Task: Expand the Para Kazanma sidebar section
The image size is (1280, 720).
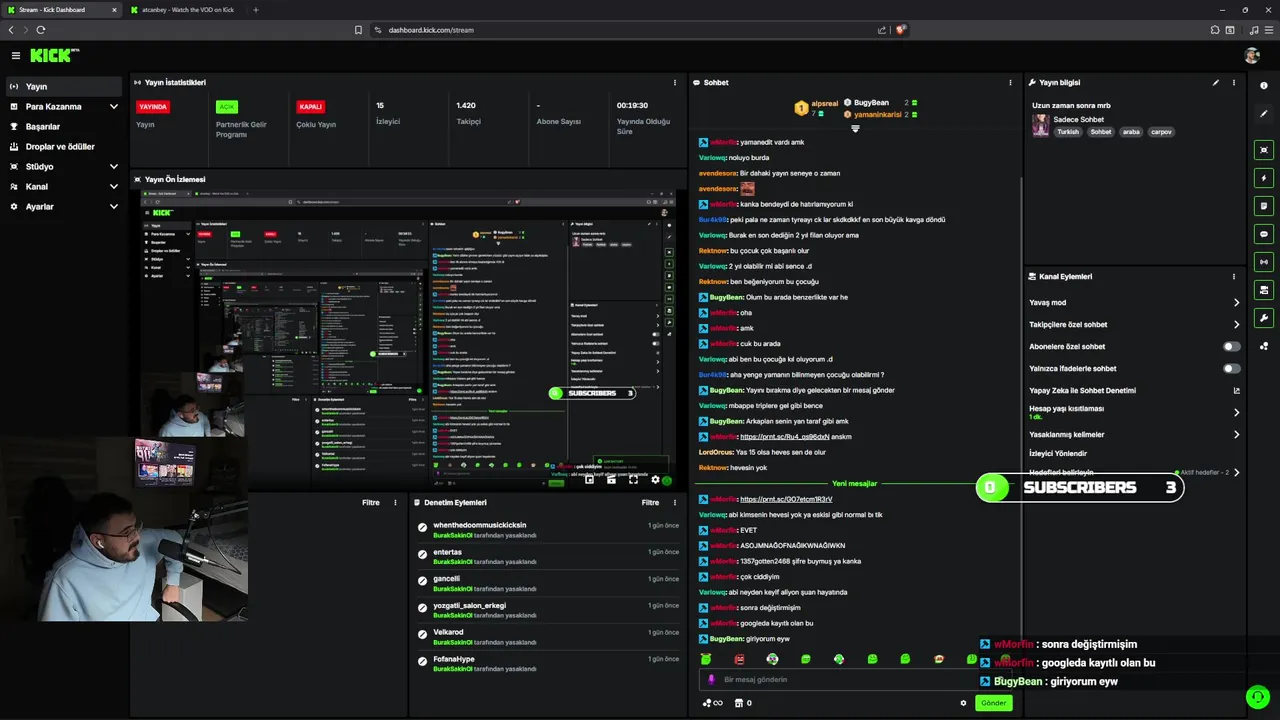Action: point(64,107)
